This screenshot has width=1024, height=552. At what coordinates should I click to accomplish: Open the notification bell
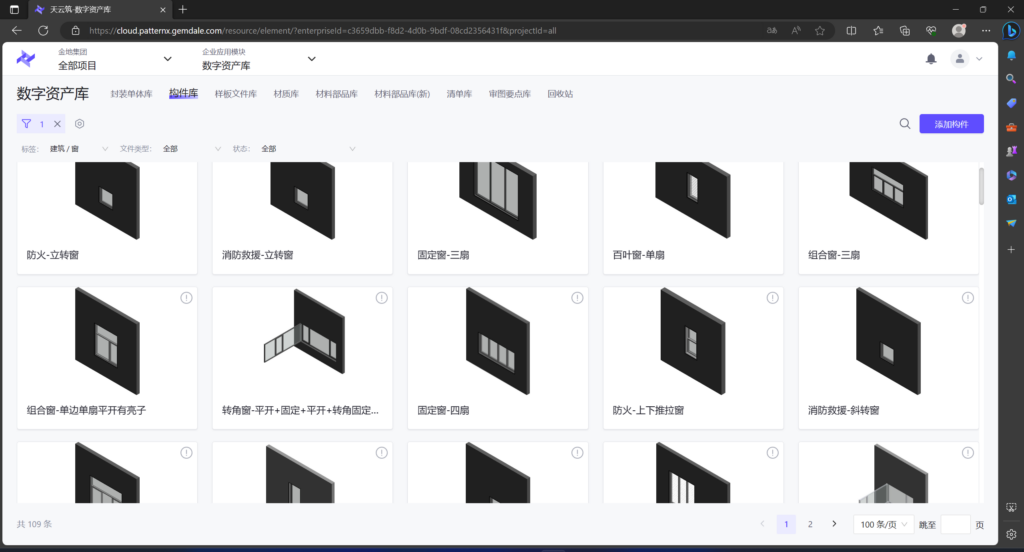pyautogui.click(x=931, y=59)
